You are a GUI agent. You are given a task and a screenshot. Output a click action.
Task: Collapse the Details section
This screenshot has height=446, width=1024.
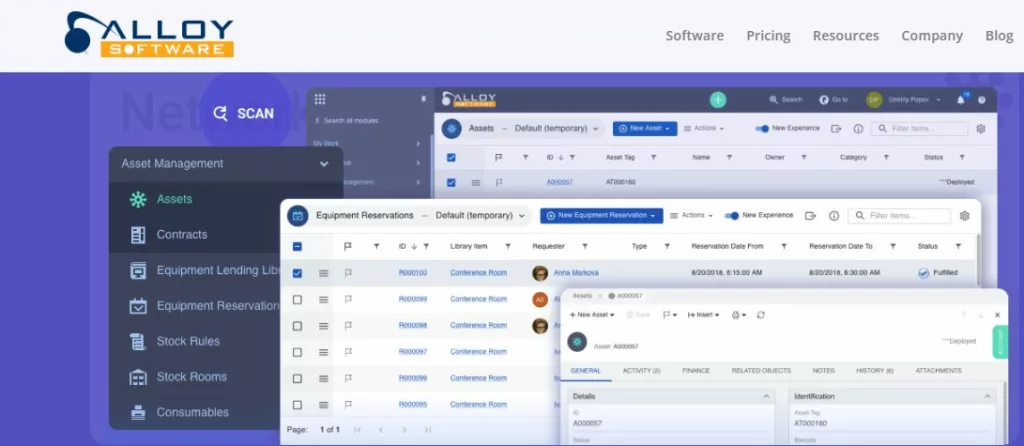(766, 396)
